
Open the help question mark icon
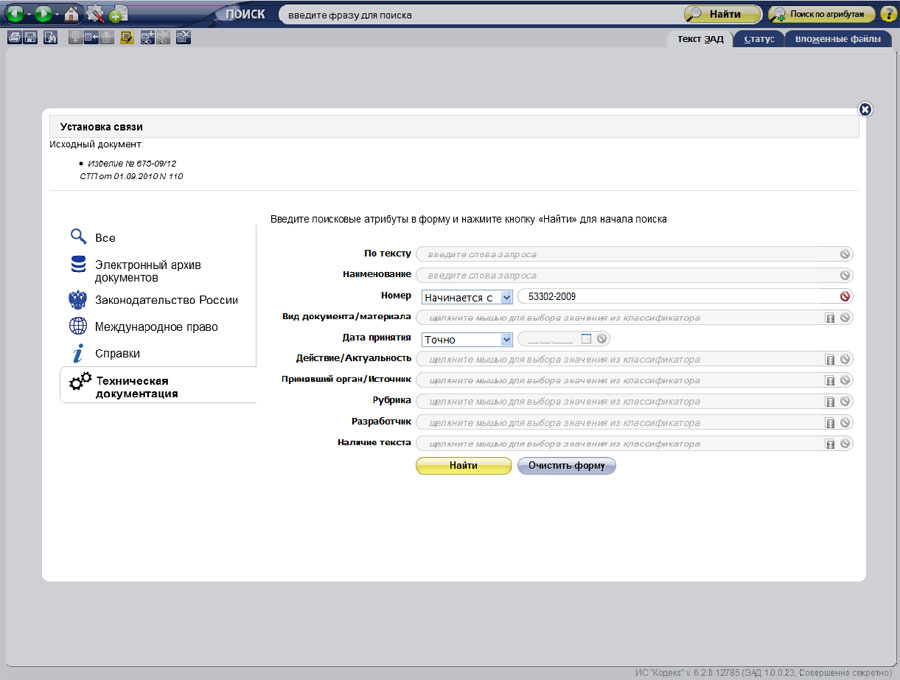[888, 14]
